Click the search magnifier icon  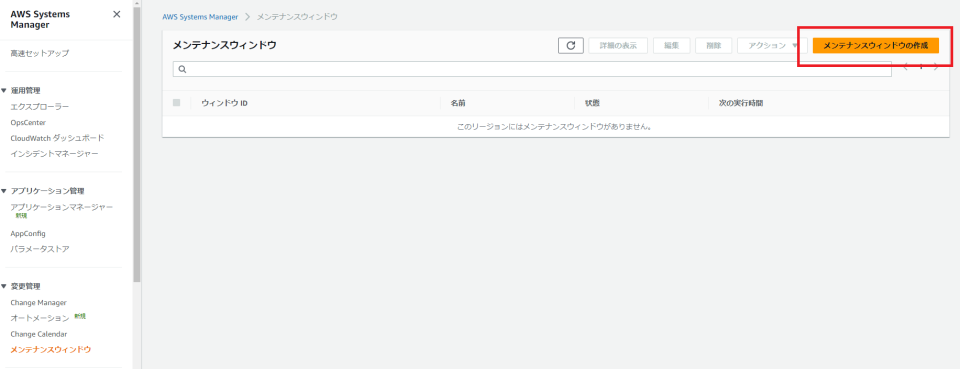tap(182, 69)
